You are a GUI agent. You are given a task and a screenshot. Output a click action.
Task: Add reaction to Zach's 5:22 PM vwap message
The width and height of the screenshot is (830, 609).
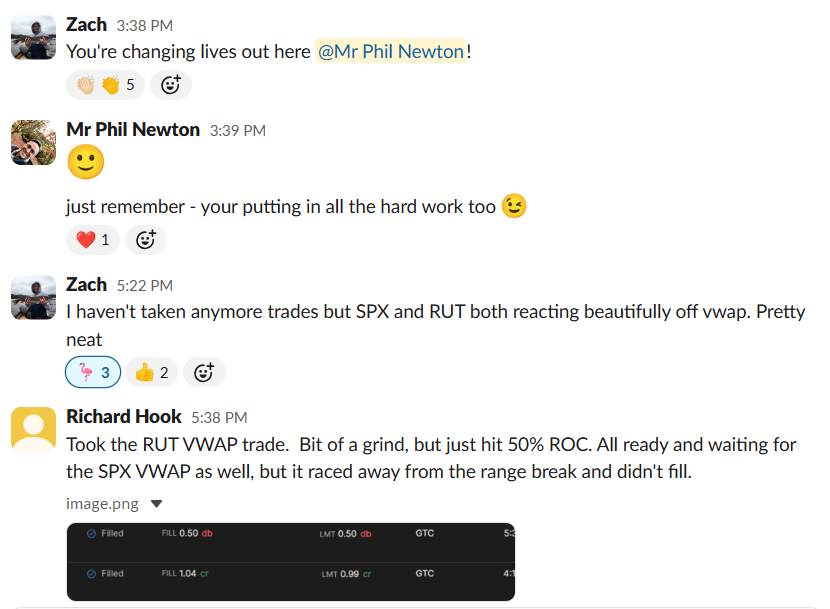204,373
